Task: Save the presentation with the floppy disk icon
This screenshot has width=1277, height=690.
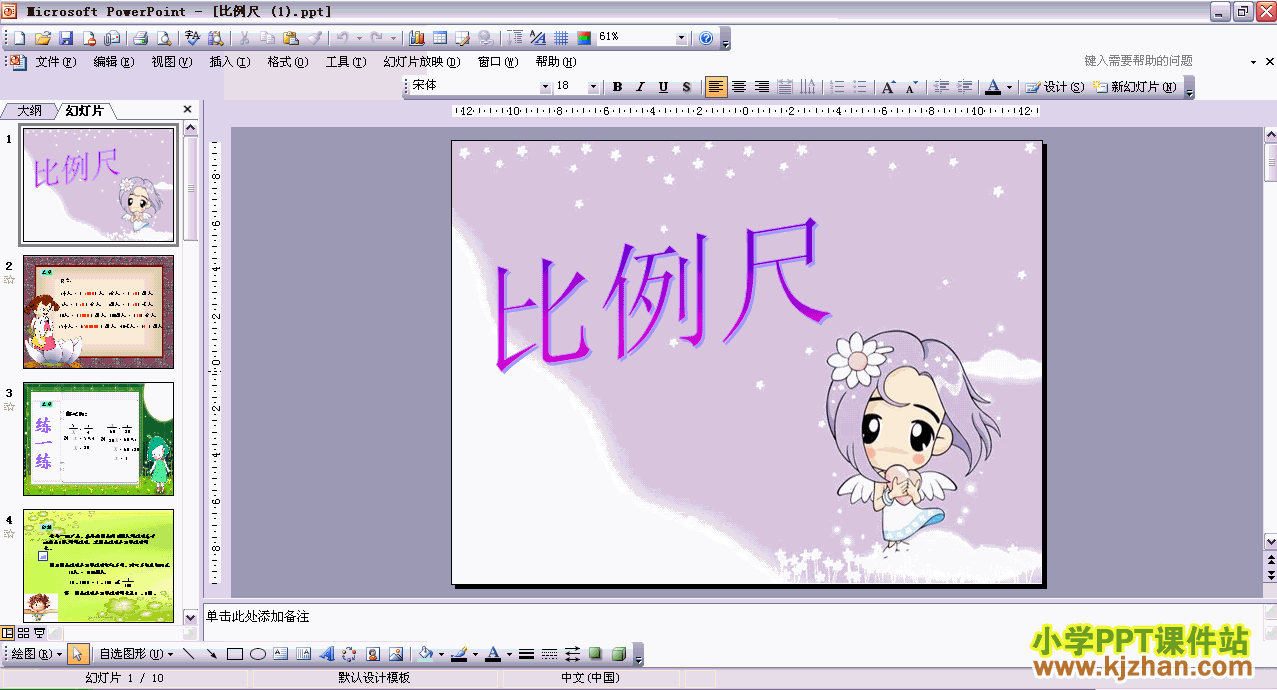Action: coord(66,38)
